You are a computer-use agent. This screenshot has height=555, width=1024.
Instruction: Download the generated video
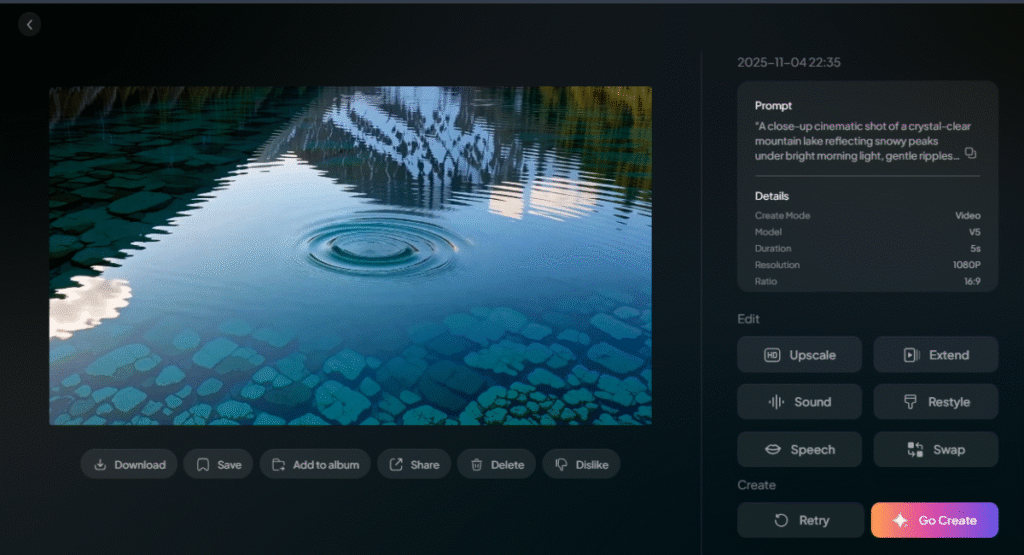pyautogui.click(x=129, y=464)
